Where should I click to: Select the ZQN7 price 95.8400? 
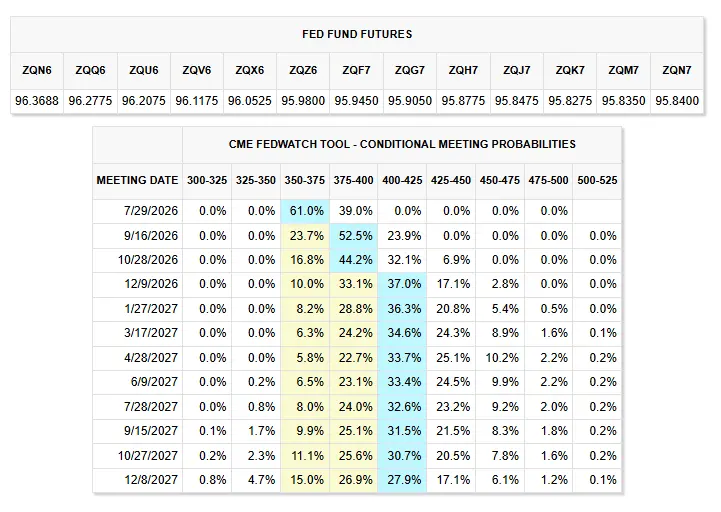(677, 101)
